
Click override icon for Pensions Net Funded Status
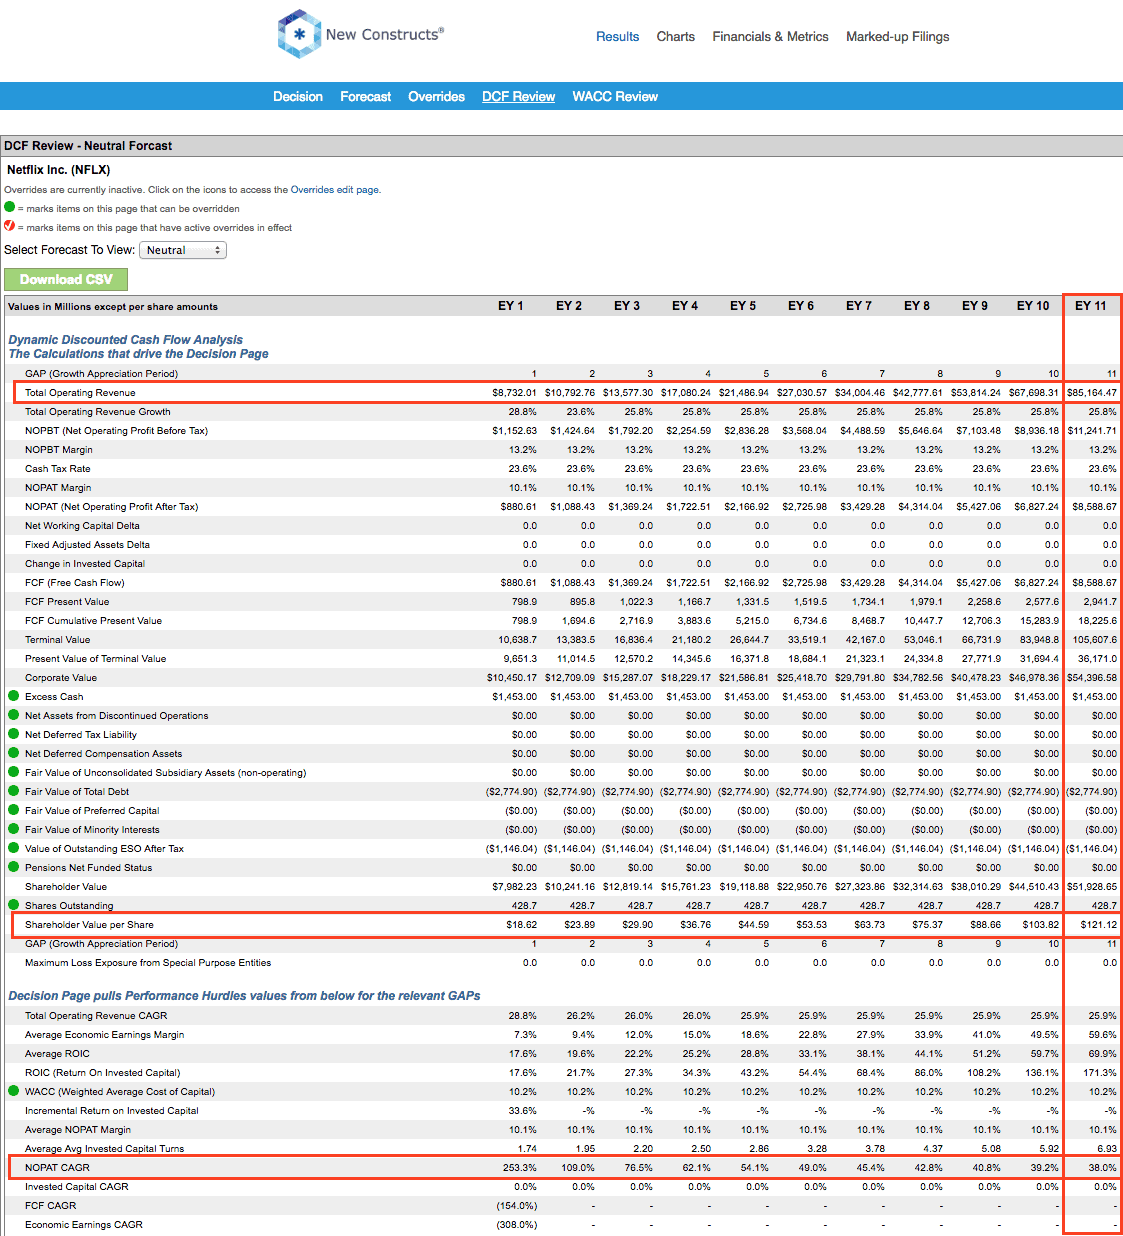[x=14, y=867]
